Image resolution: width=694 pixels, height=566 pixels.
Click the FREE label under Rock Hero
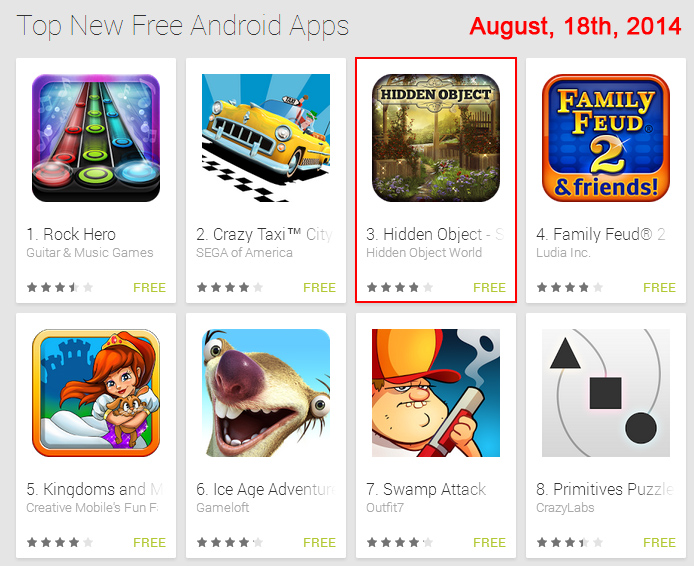click(150, 288)
